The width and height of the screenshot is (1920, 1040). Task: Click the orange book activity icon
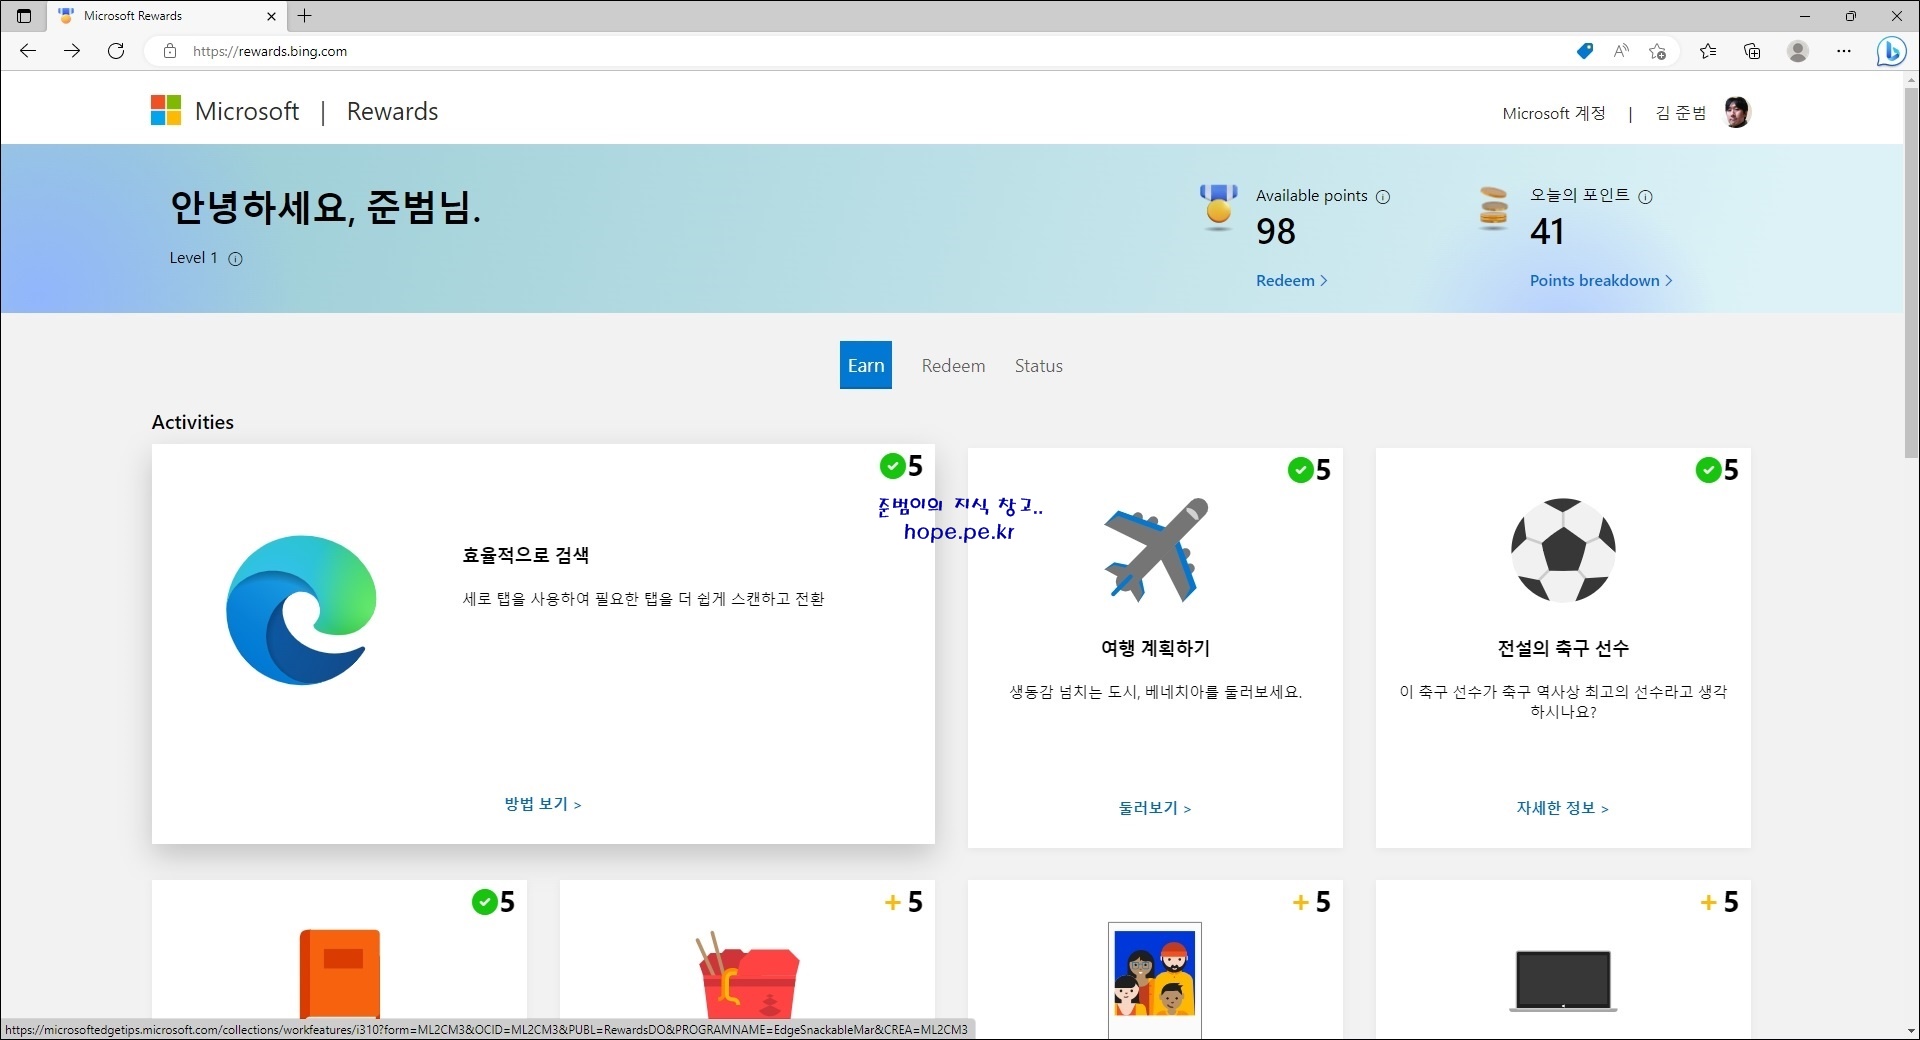340,974
